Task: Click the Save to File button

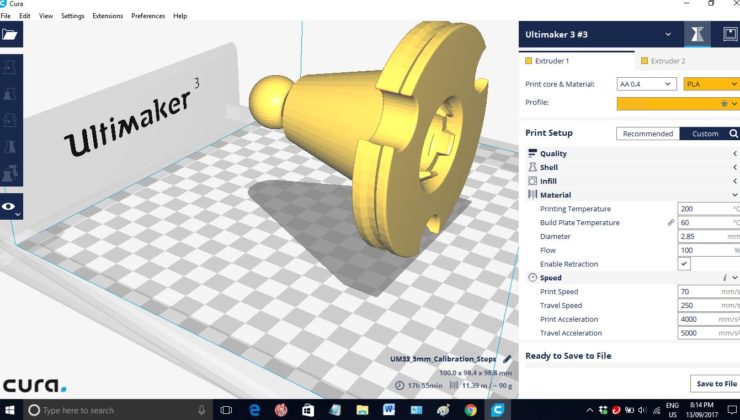Action: pyautogui.click(x=716, y=384)
